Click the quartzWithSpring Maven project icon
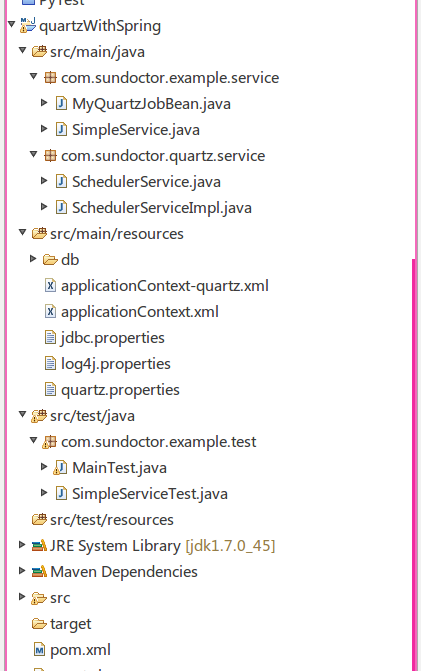Viewport: 421px width, 671px height. [28, 26]
